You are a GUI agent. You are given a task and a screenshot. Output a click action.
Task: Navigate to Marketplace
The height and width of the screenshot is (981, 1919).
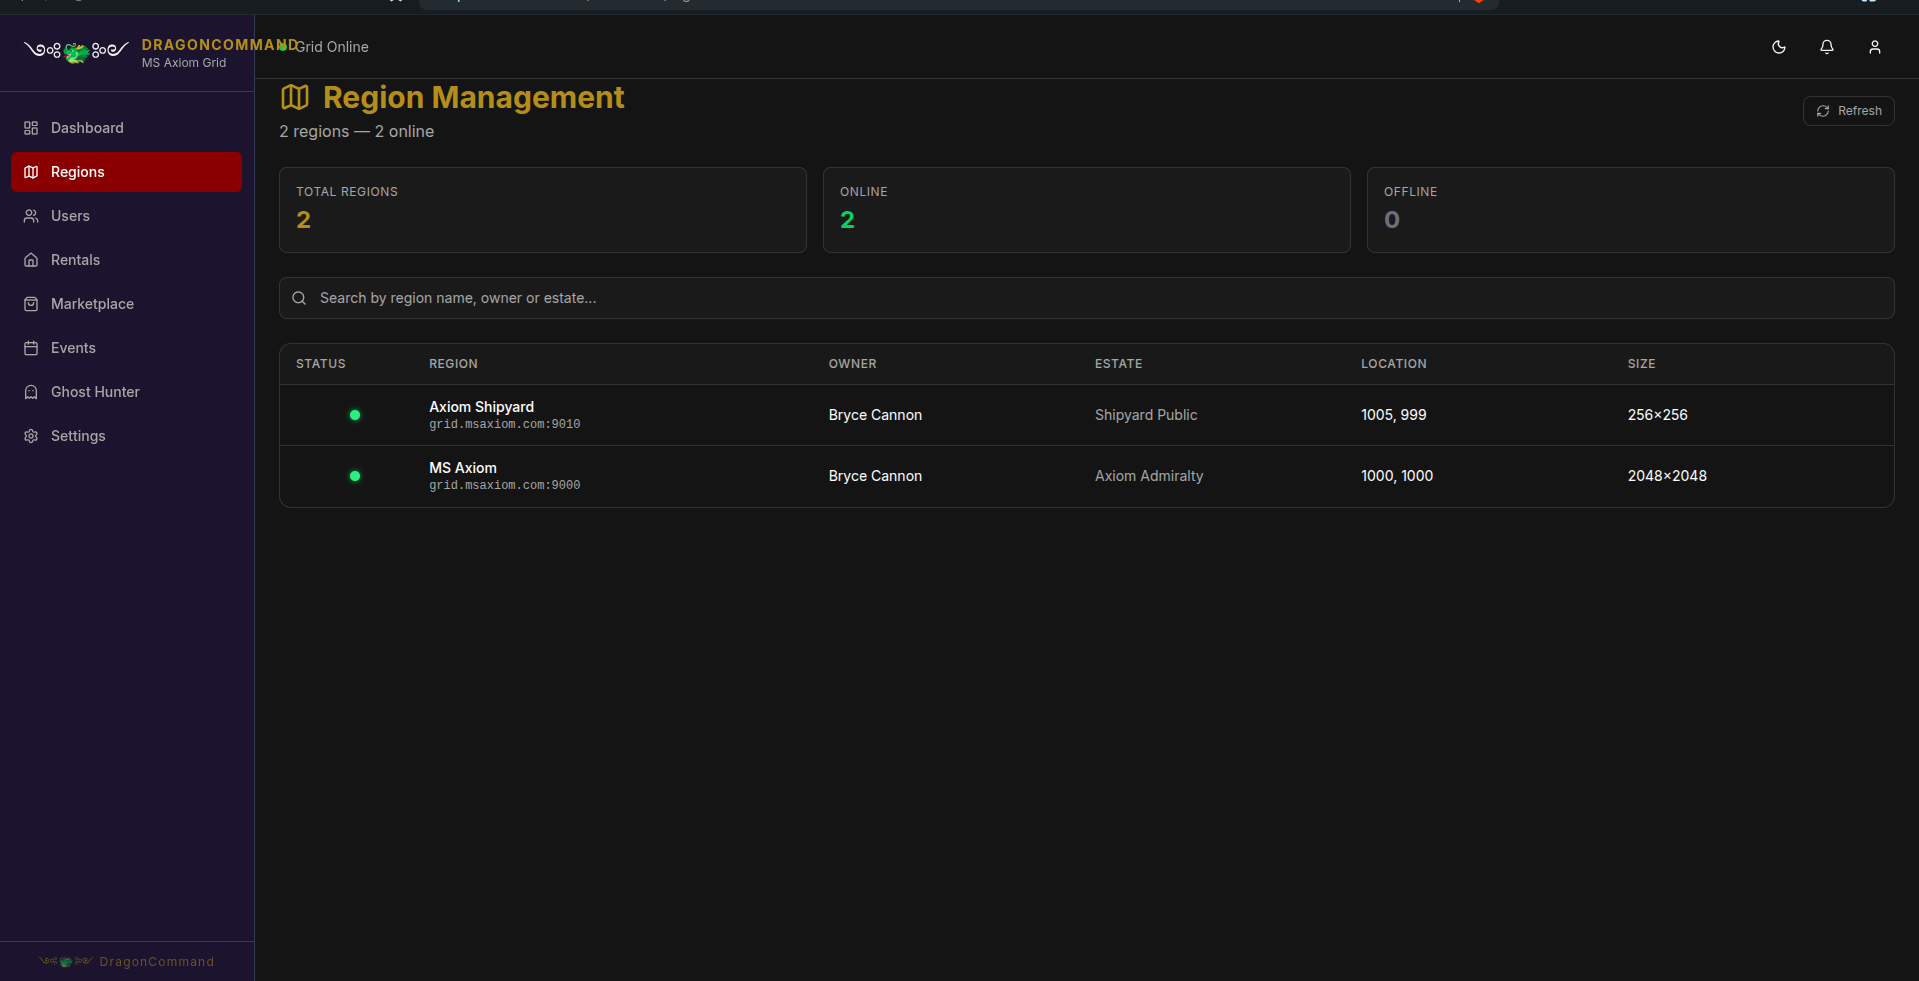(126, 304)
